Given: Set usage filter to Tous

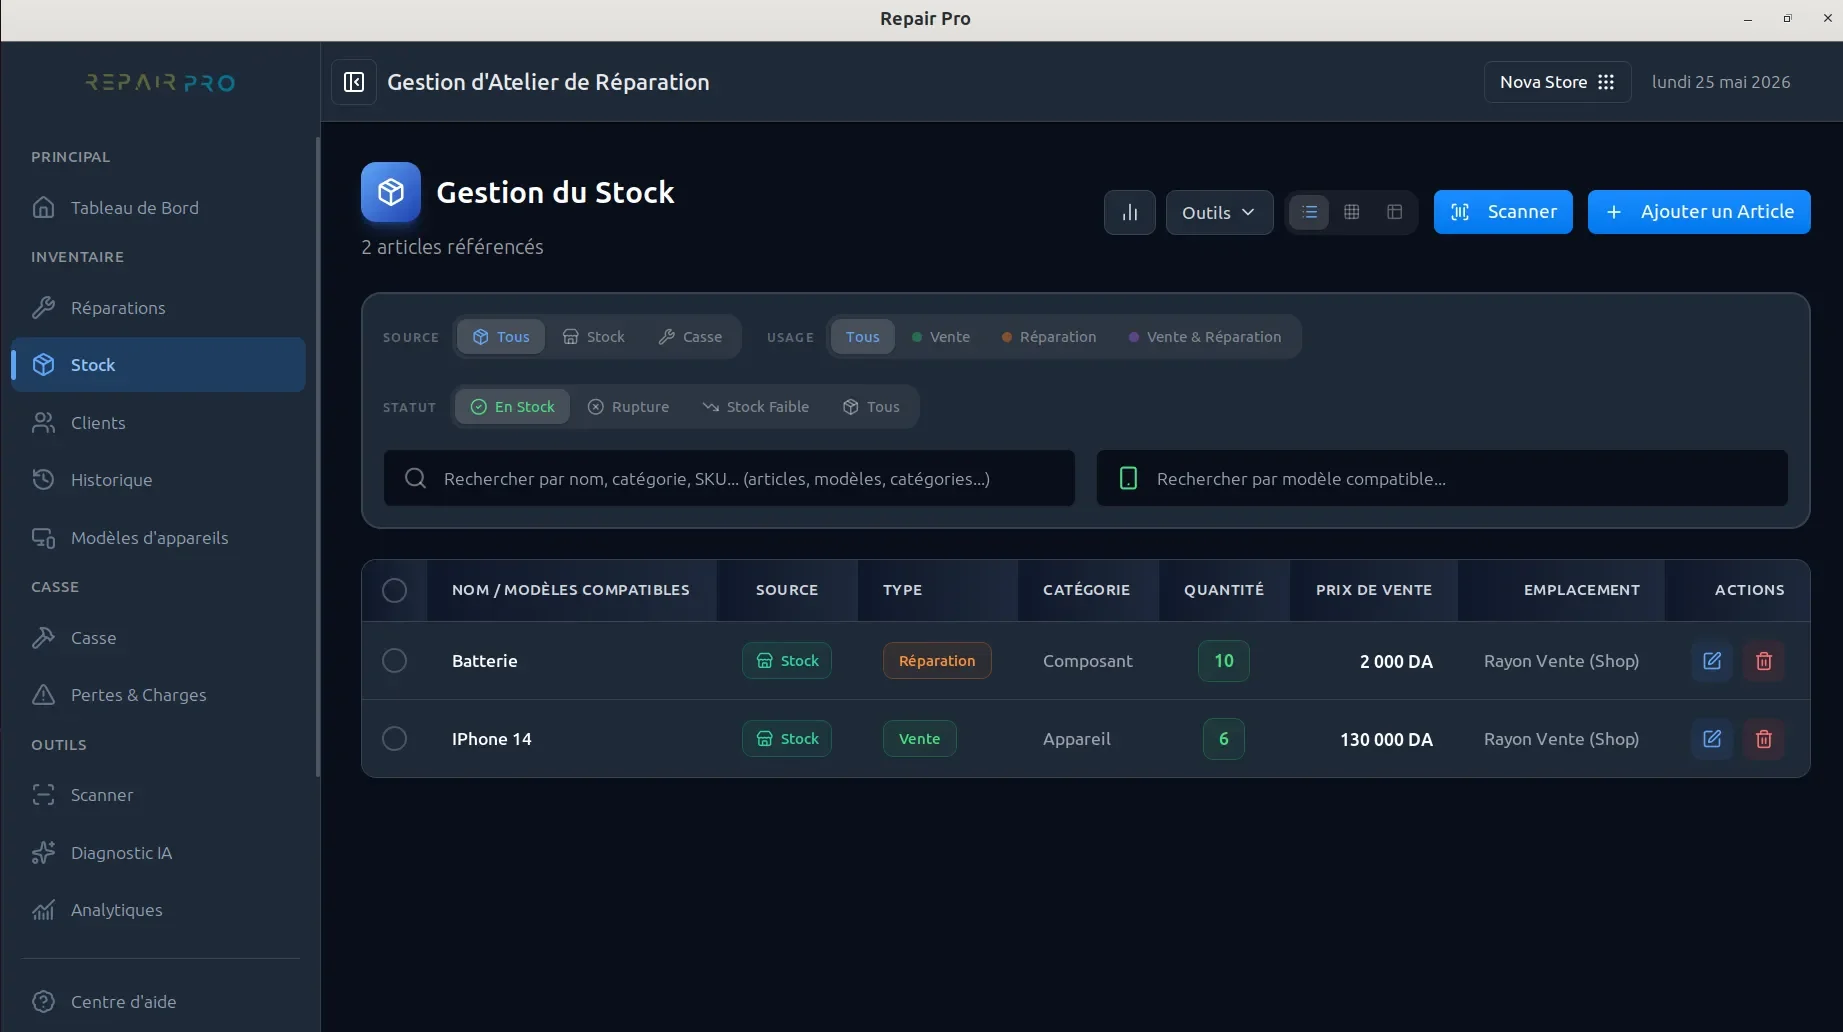Looking at the screenshot, I should coord(862,337).
